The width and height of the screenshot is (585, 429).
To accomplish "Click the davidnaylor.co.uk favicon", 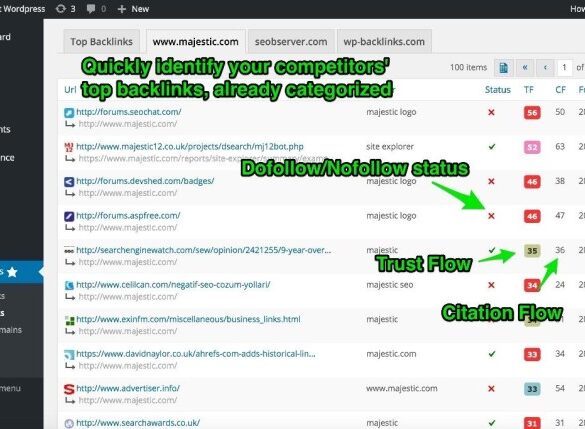I will (69, 354).
